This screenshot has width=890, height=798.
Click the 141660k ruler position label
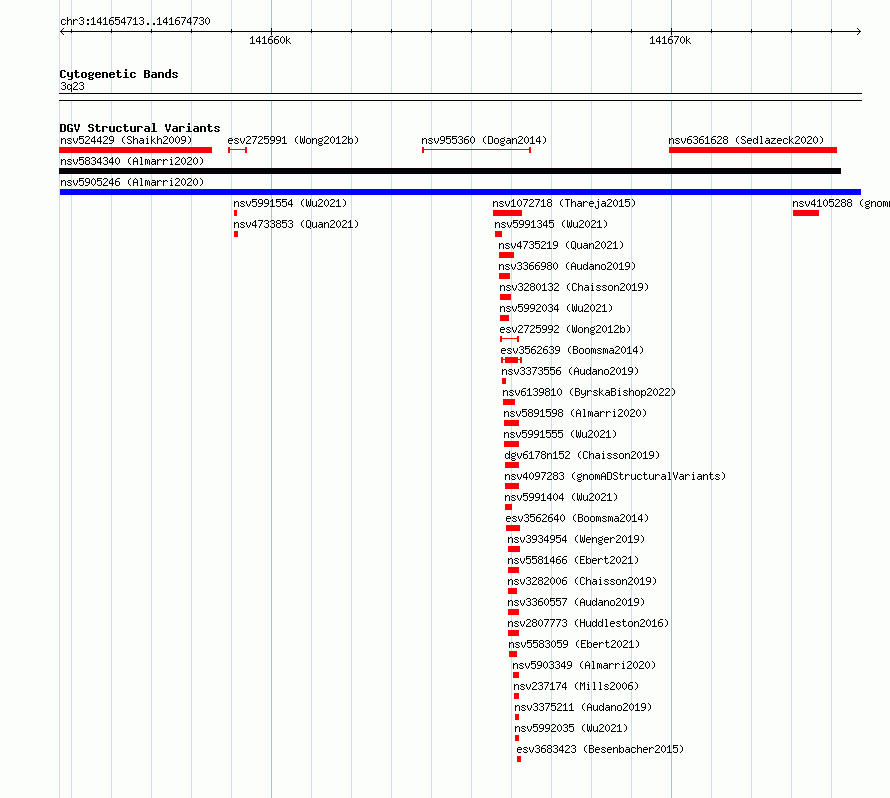(x=270, y=40)
